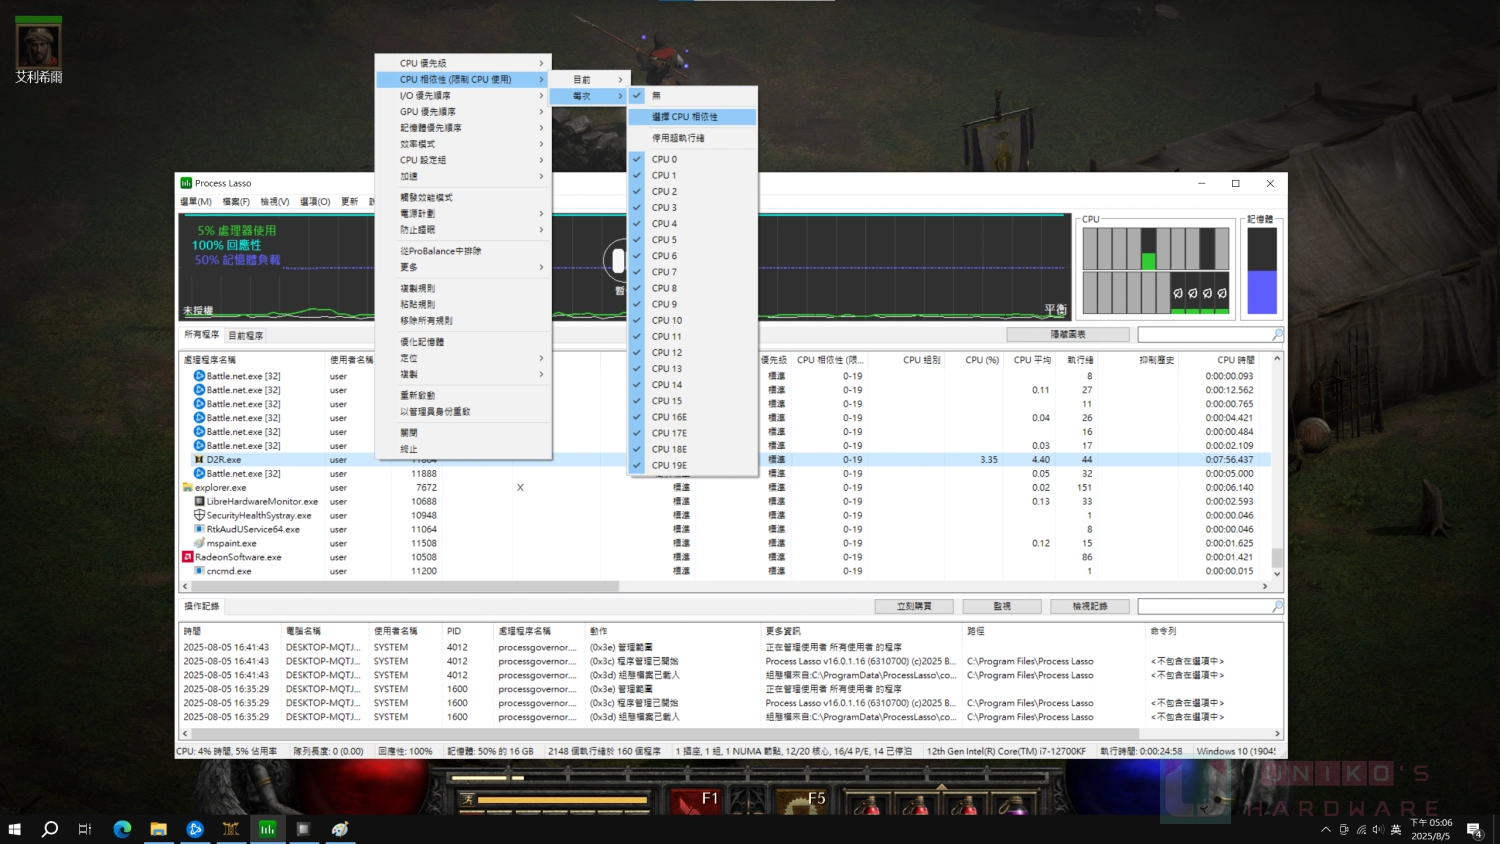Click the D2R.exe process icon
The height and width of the screenshot is (844, 1500).
point(198,460)
